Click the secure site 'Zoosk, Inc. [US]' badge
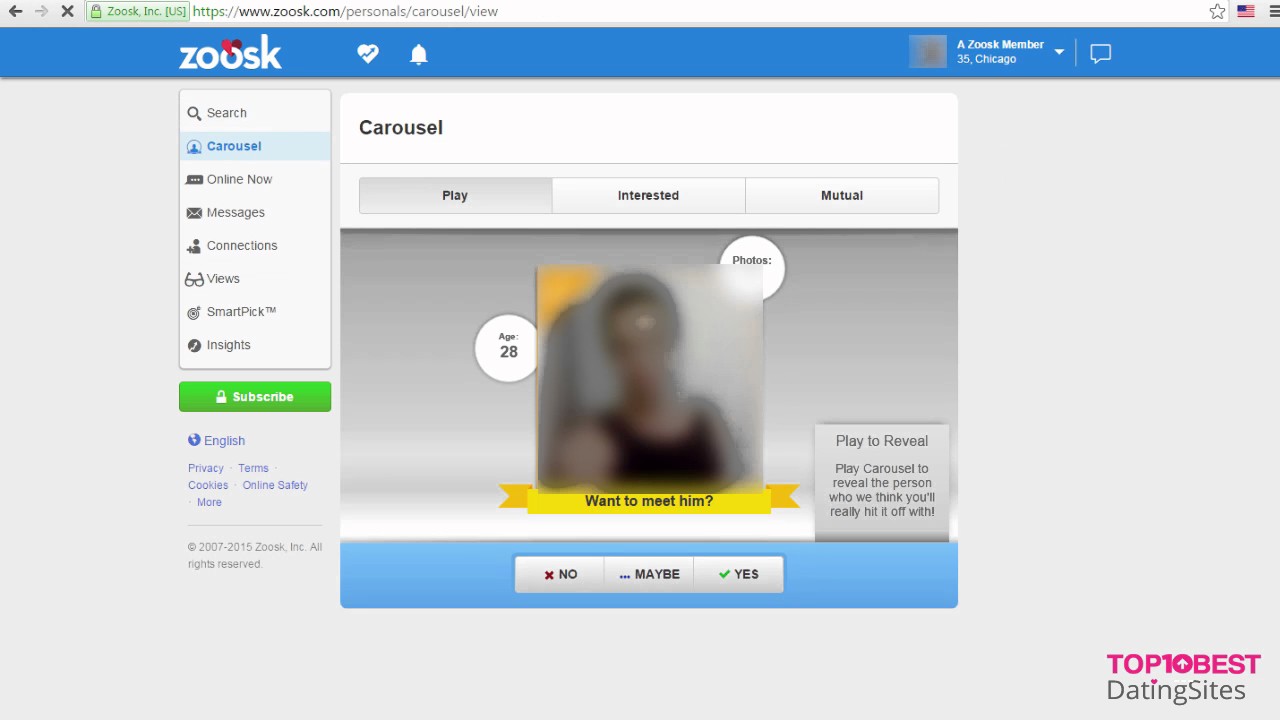The height and width of the screenshot is (720, 1280). click(x=139, y=11)
